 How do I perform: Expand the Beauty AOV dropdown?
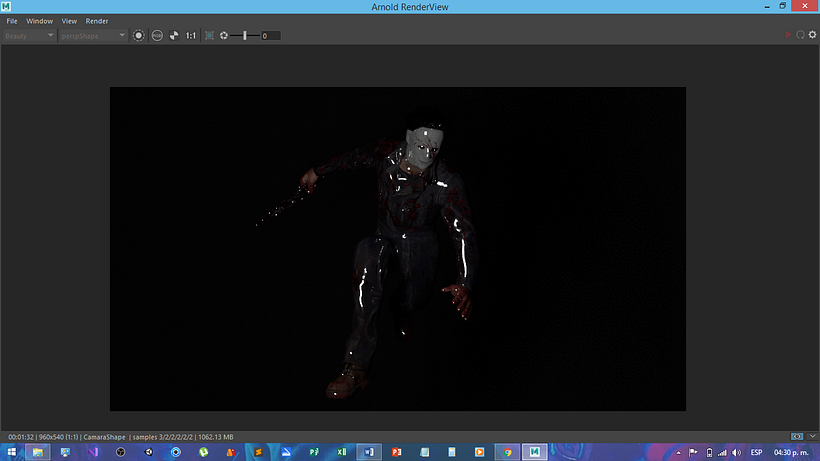click(30, 36)
